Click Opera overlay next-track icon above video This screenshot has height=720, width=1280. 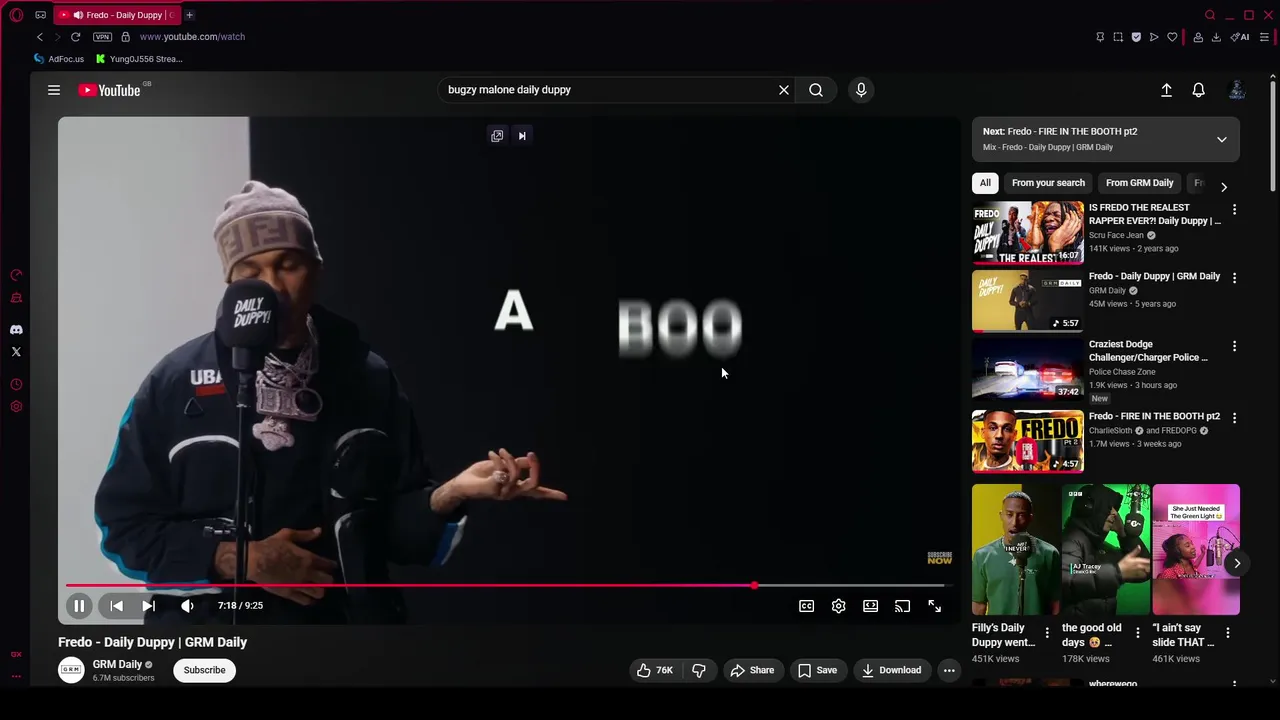[x=522, y=136]
